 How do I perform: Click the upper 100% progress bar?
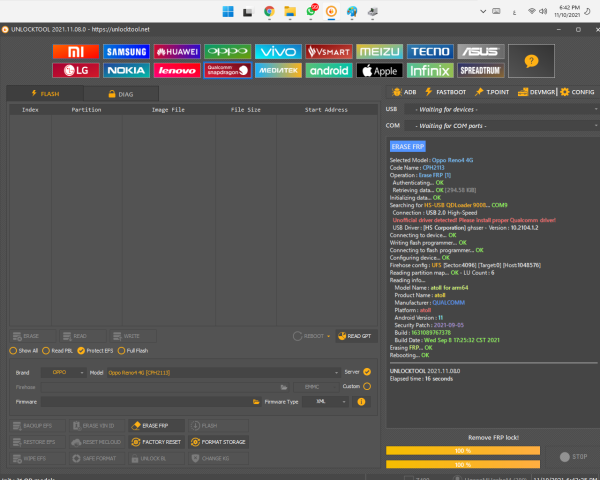(463, 451)
